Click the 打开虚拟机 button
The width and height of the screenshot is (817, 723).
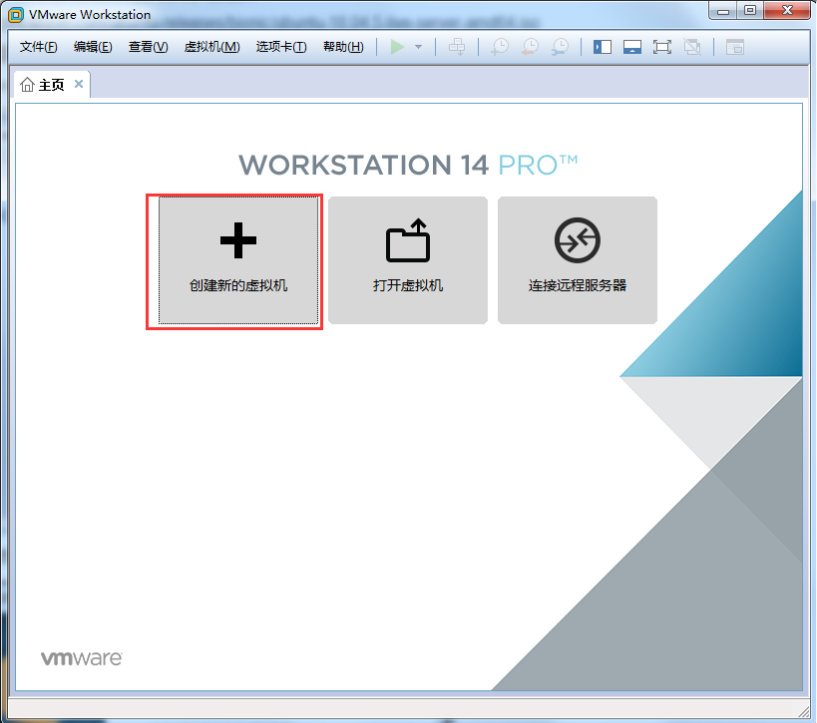point(408,260)
